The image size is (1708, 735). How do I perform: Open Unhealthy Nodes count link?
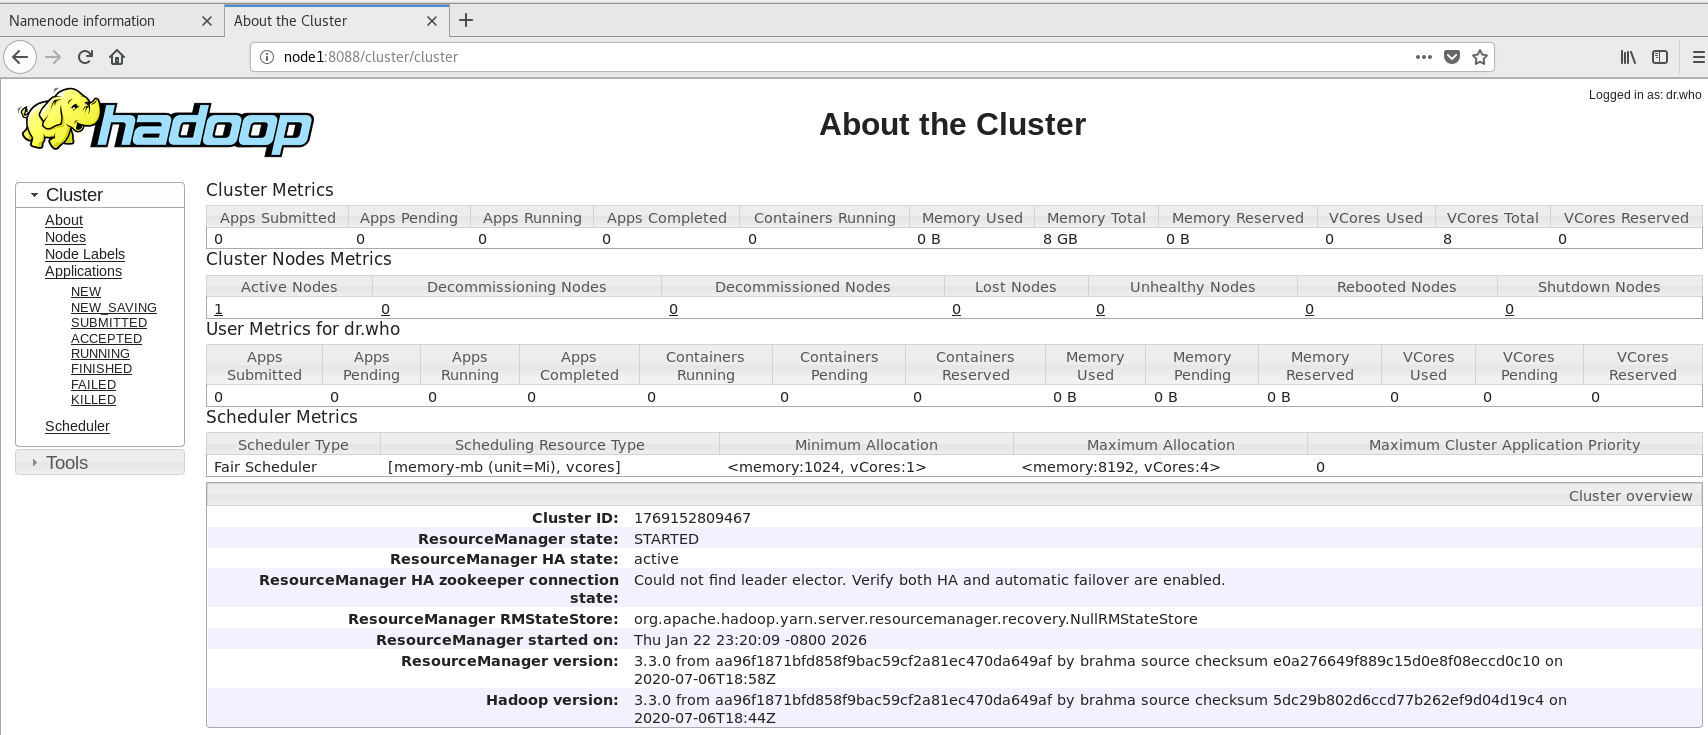tap(1100, 309)
